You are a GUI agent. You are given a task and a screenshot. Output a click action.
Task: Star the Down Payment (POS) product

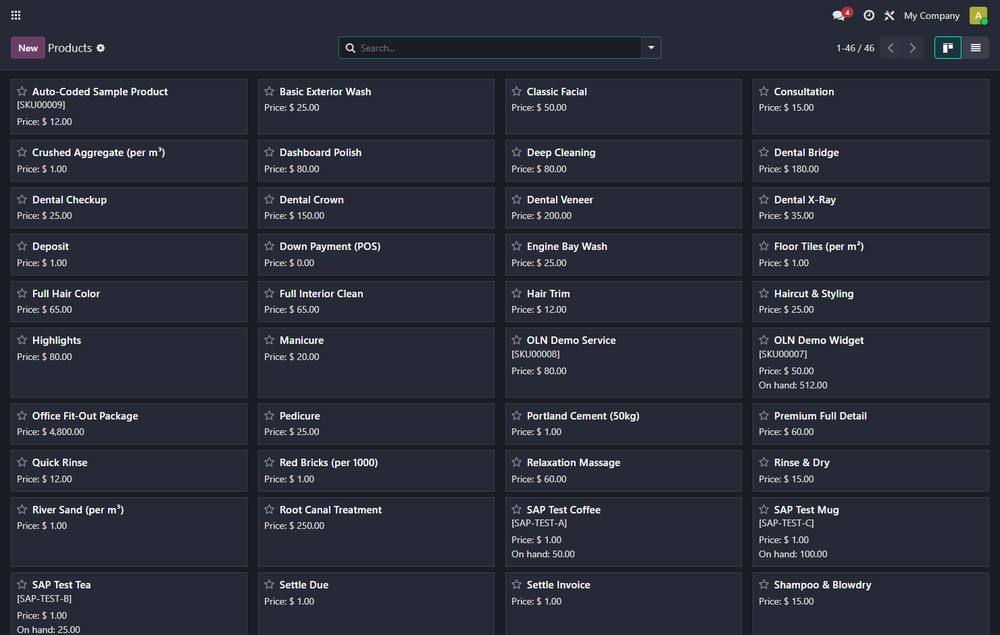pyautogui.click(x=269, y=245)
